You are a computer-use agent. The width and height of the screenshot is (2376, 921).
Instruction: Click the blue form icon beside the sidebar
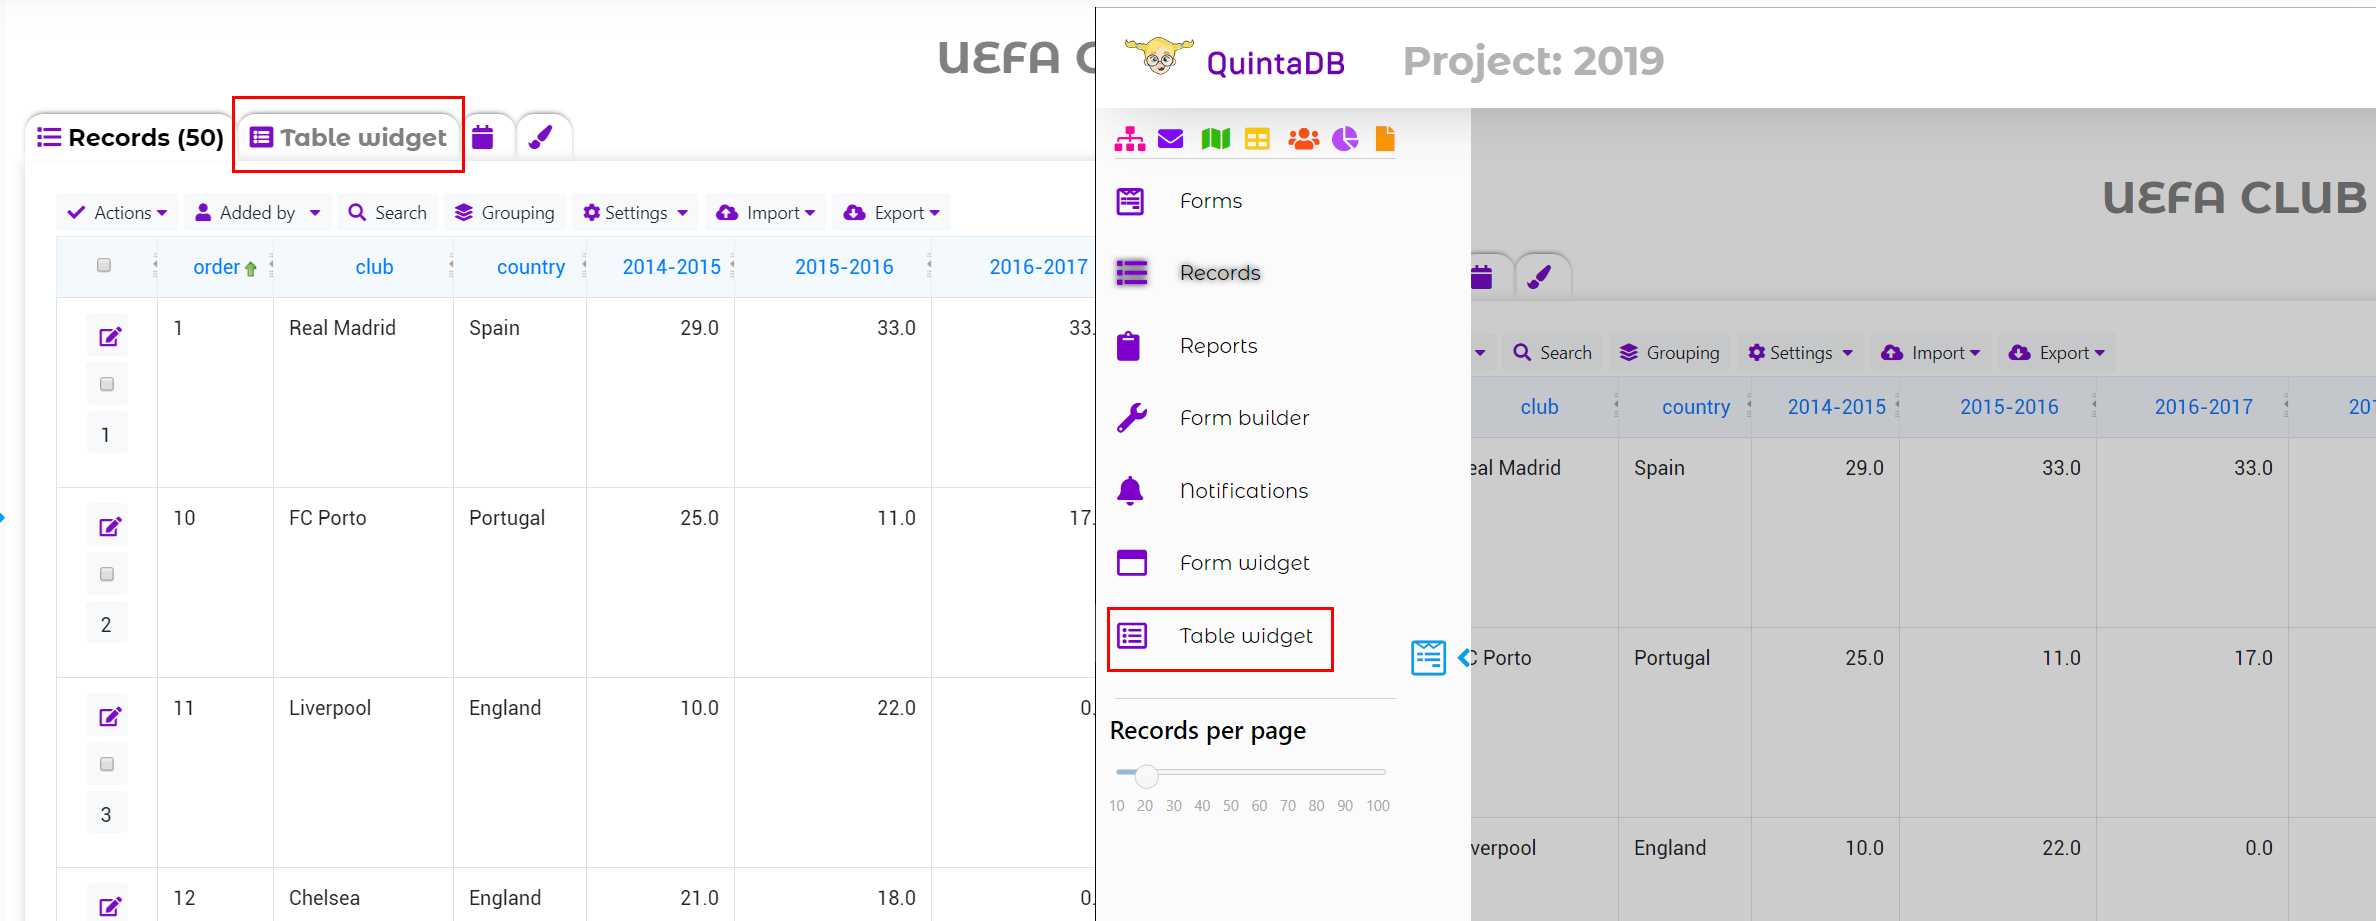pyautogui.click(x=1428, y=657)
